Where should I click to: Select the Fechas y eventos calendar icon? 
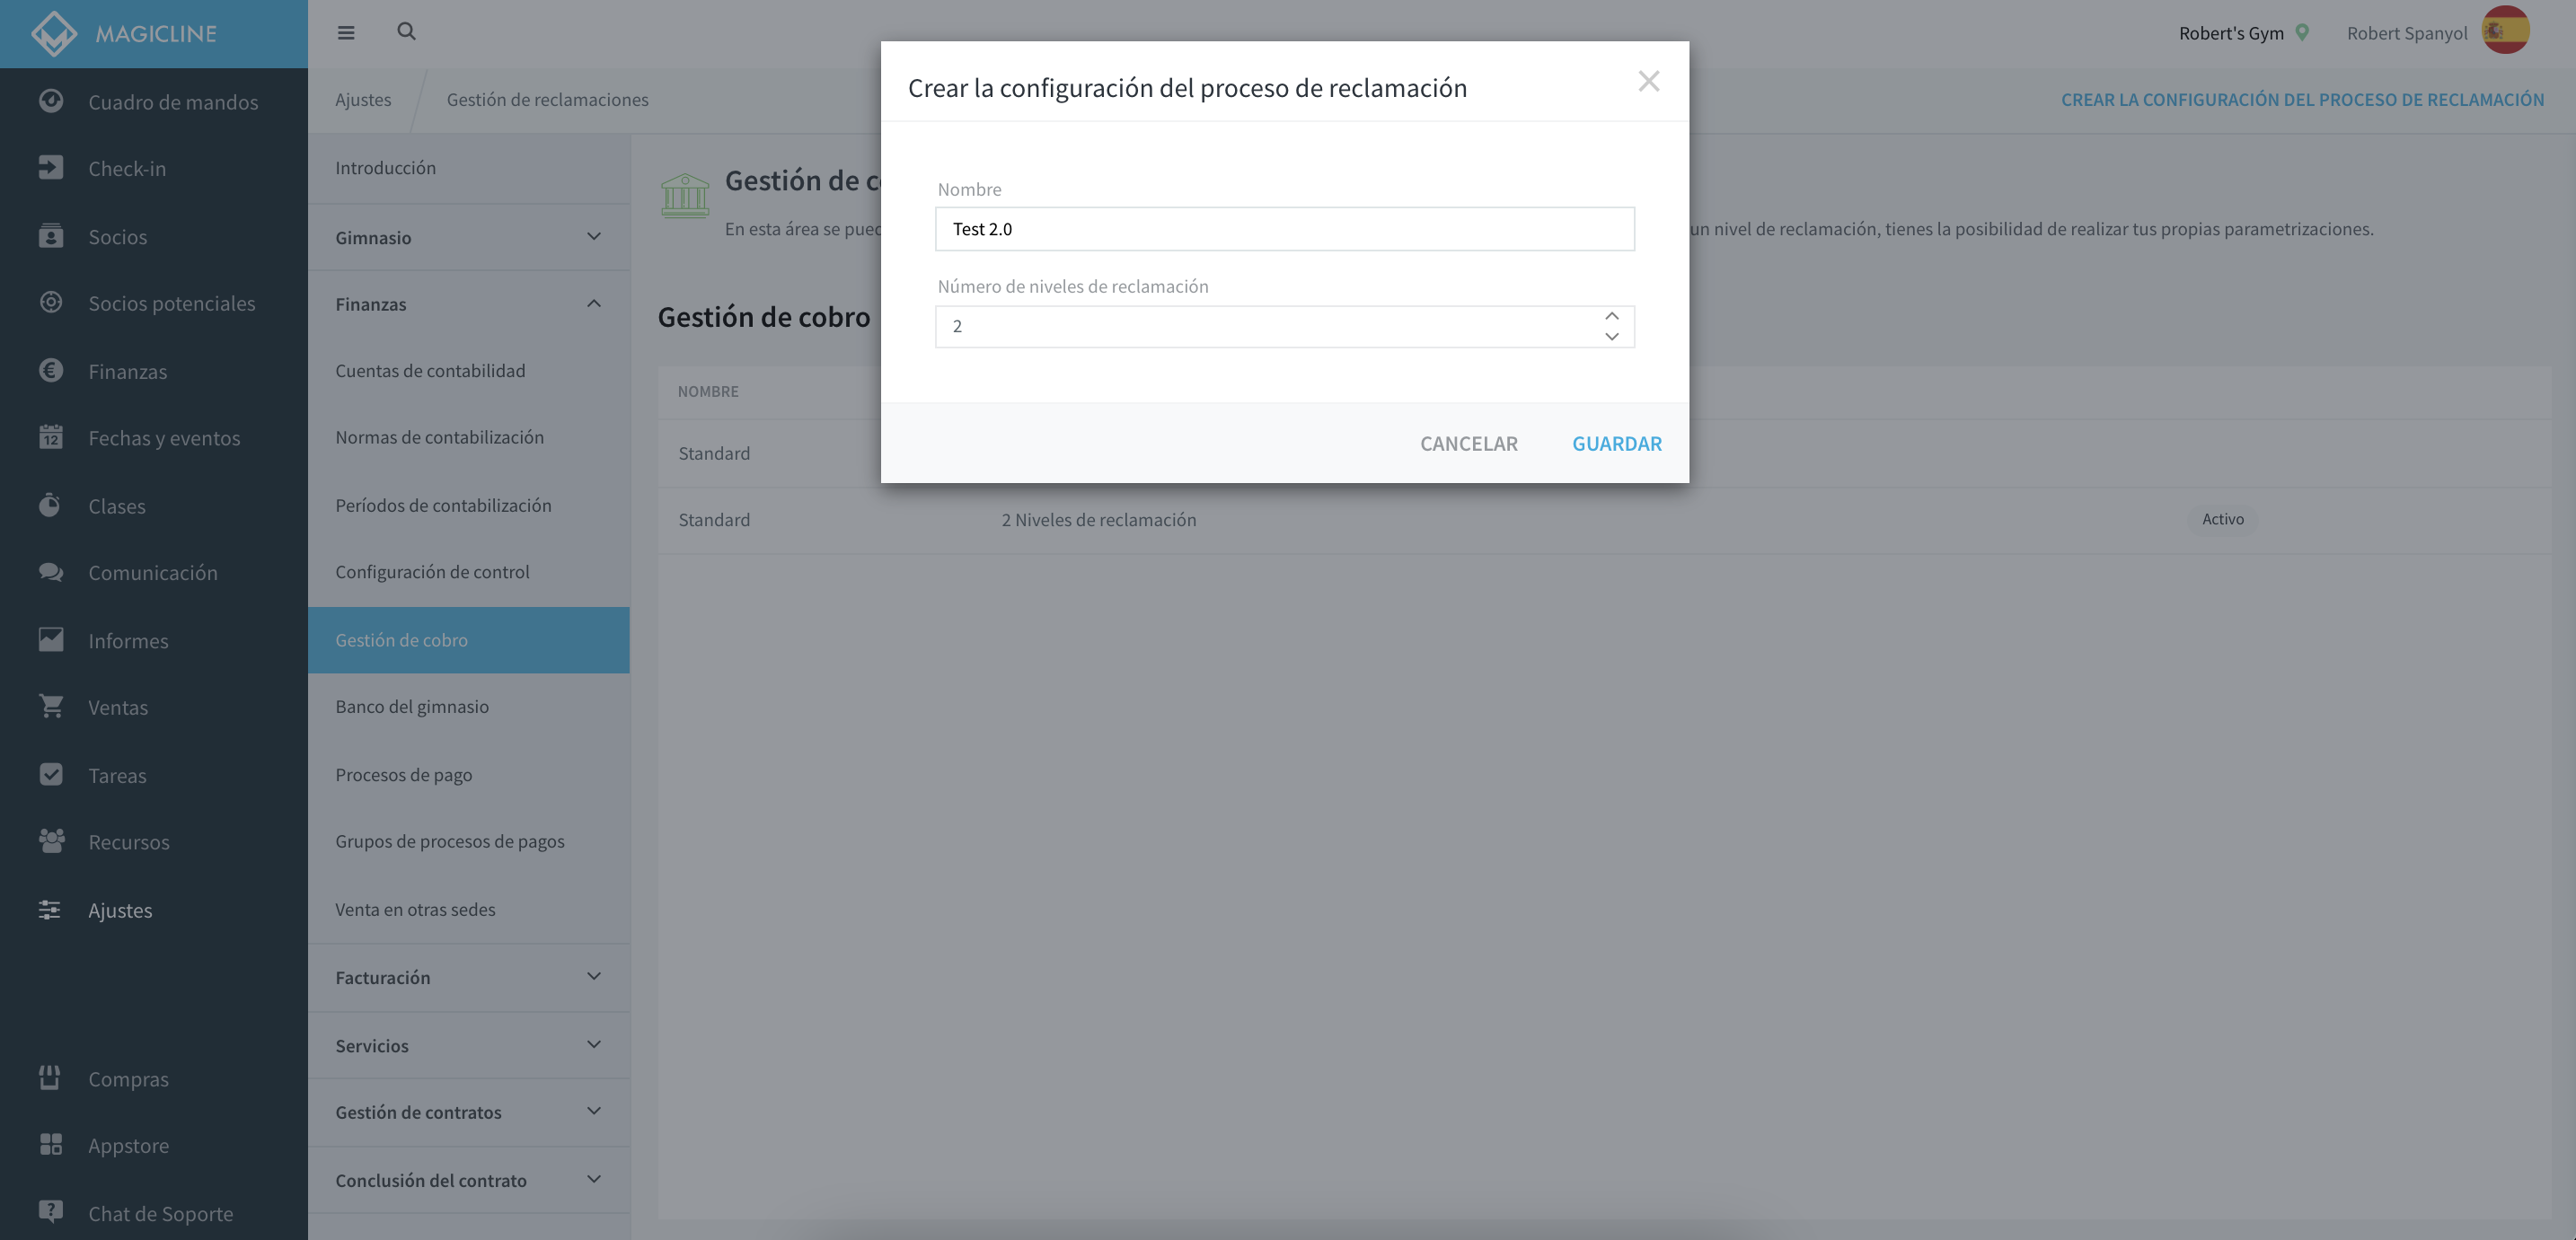click(51, 437)
